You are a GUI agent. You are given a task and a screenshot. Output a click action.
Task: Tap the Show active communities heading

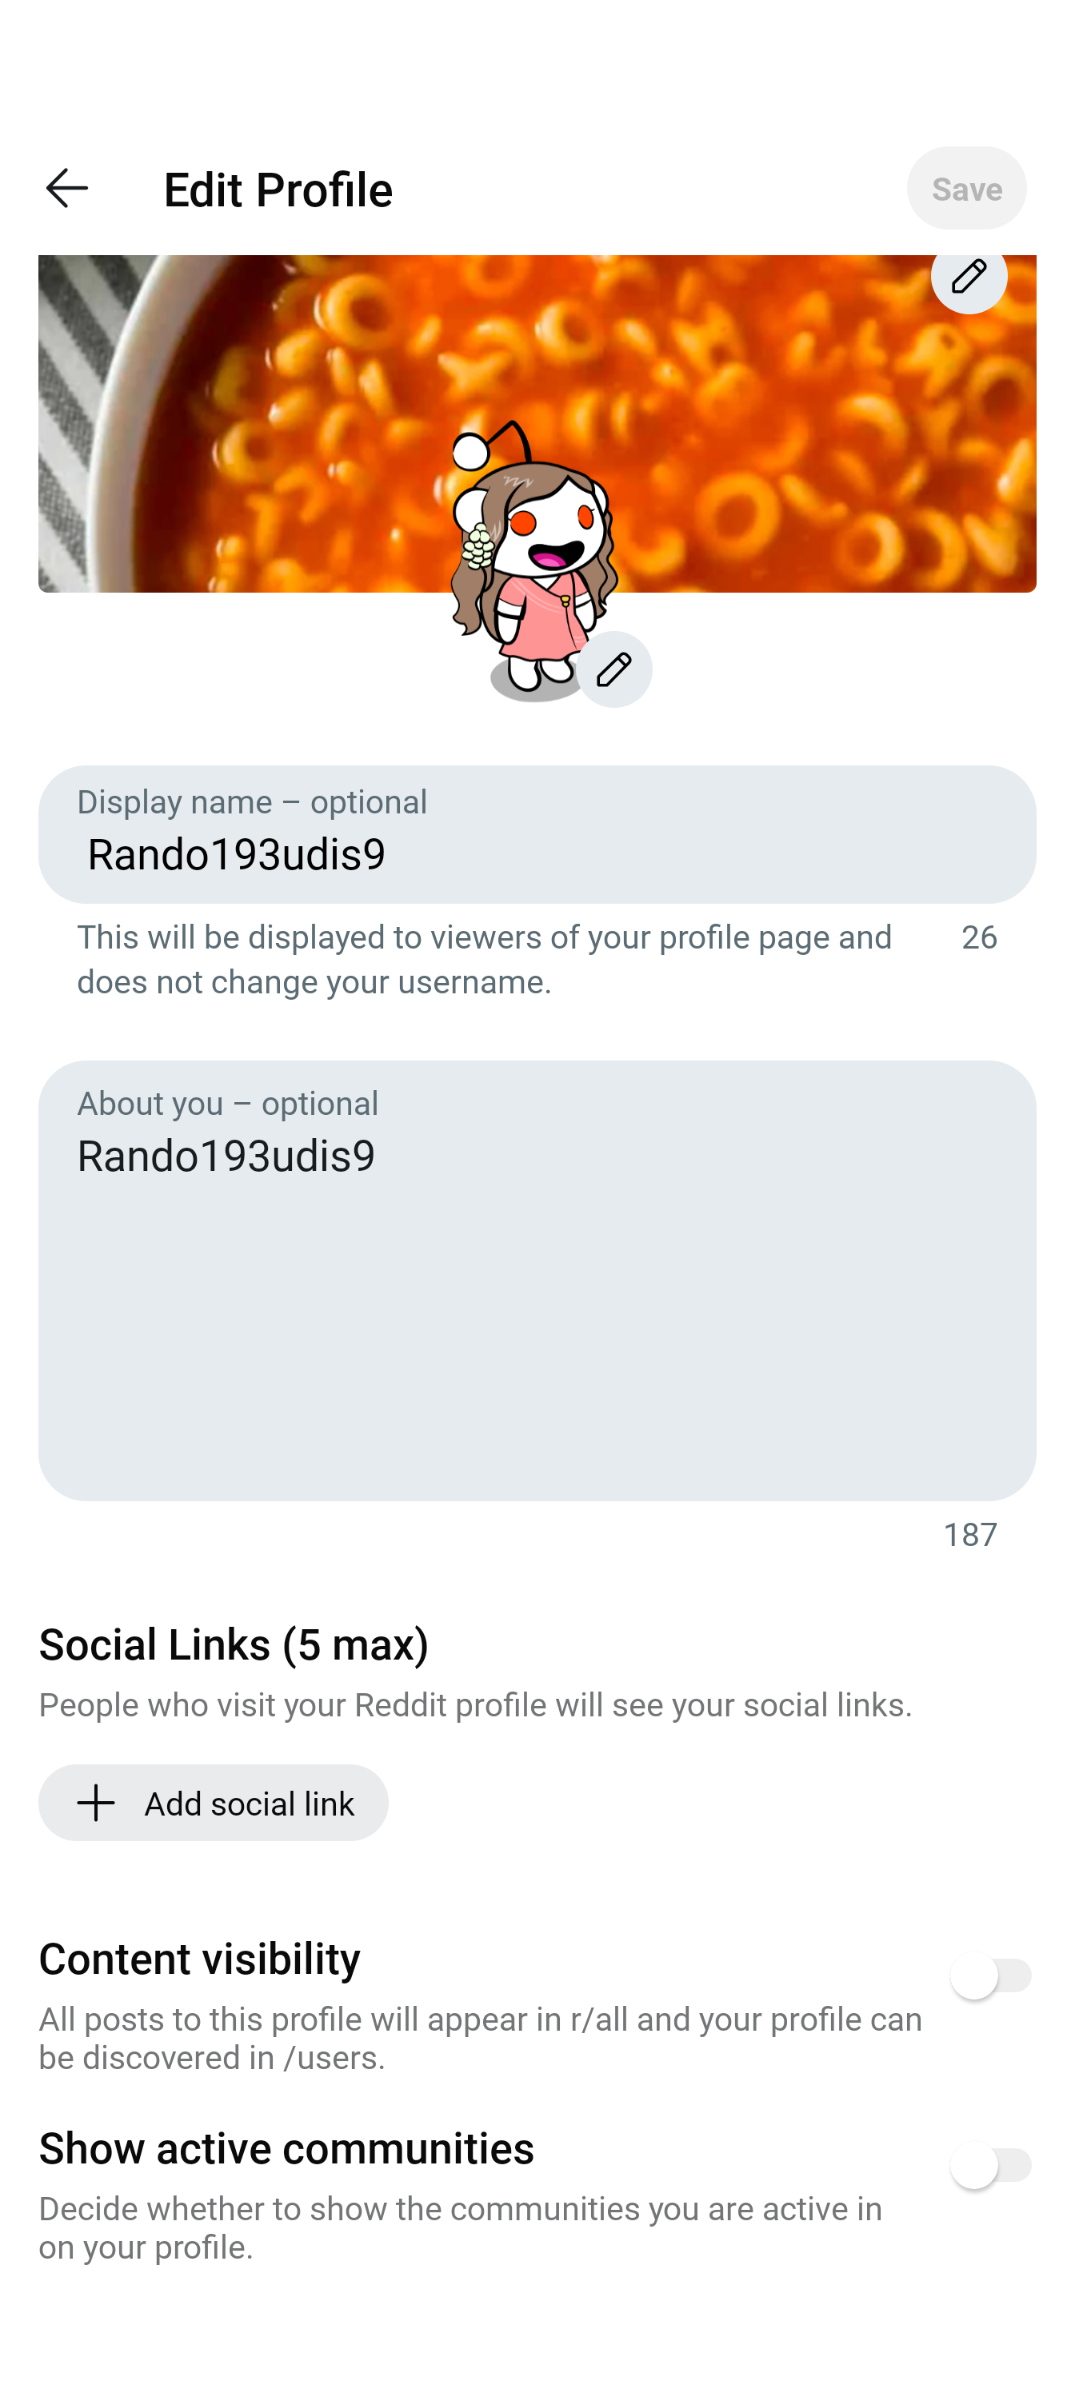(x=287, y=2148)
